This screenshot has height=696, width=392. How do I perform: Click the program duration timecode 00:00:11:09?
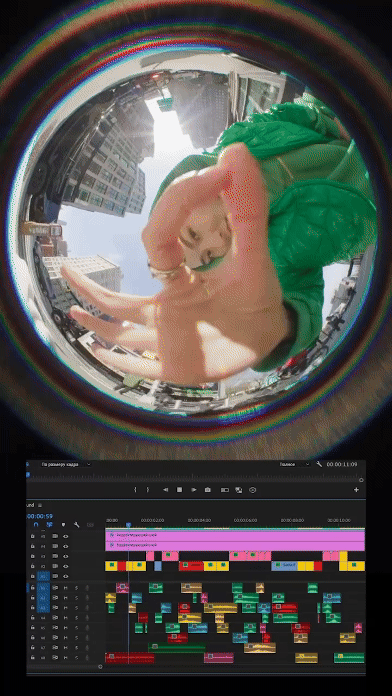click(x=342, y=464)
